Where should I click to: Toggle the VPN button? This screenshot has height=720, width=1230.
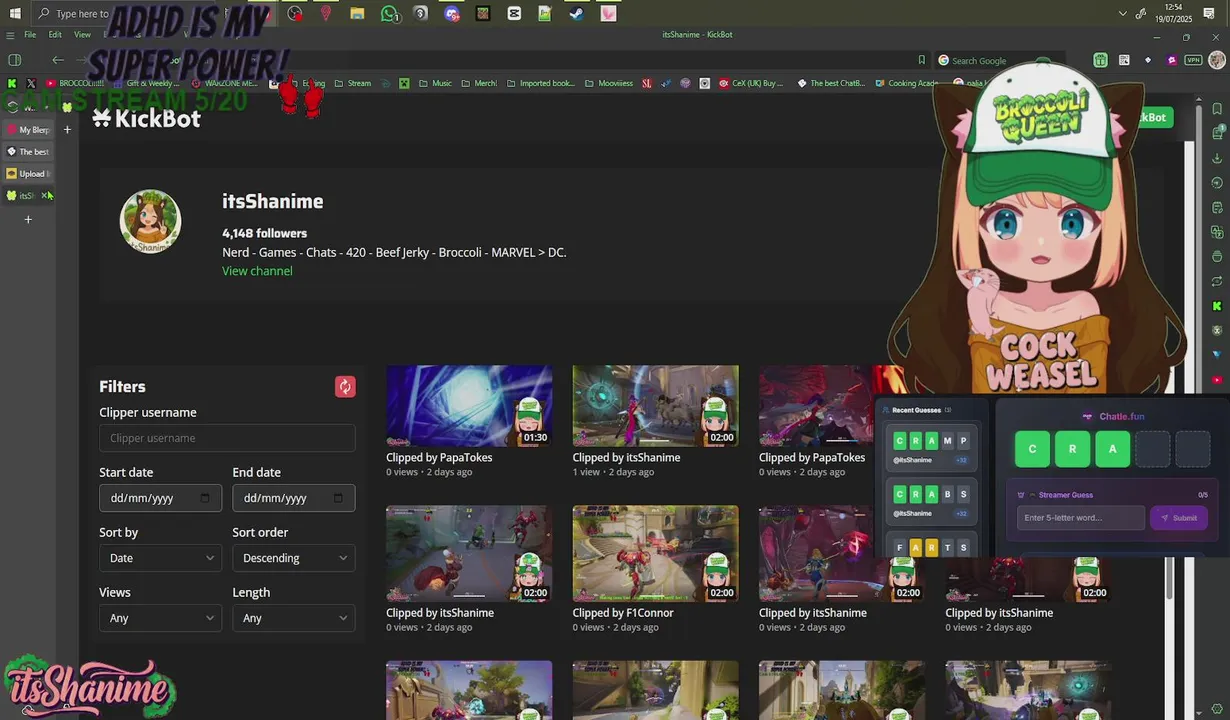(1193, 60)
